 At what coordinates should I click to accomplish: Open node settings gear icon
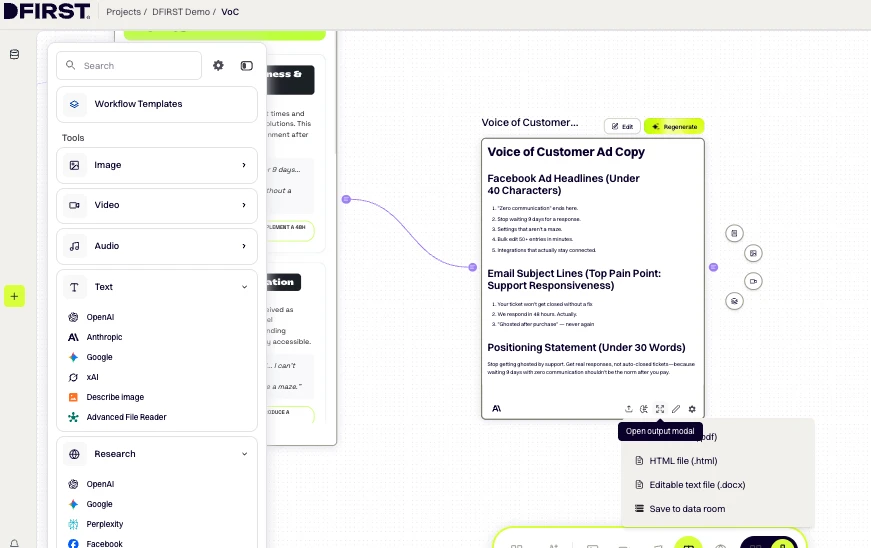(x=692, y=409)
